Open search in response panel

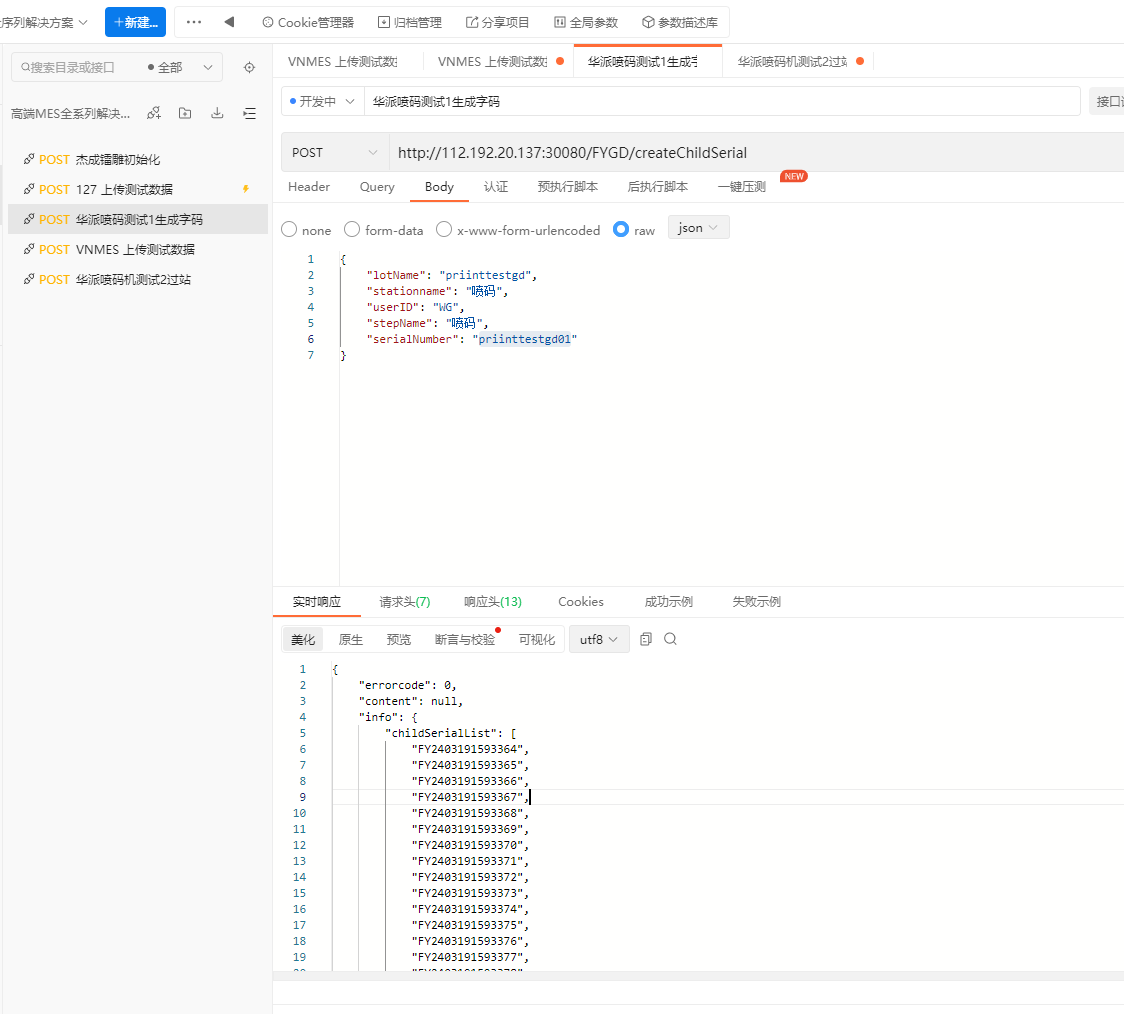pyautogui.click(x=670, y=639)
